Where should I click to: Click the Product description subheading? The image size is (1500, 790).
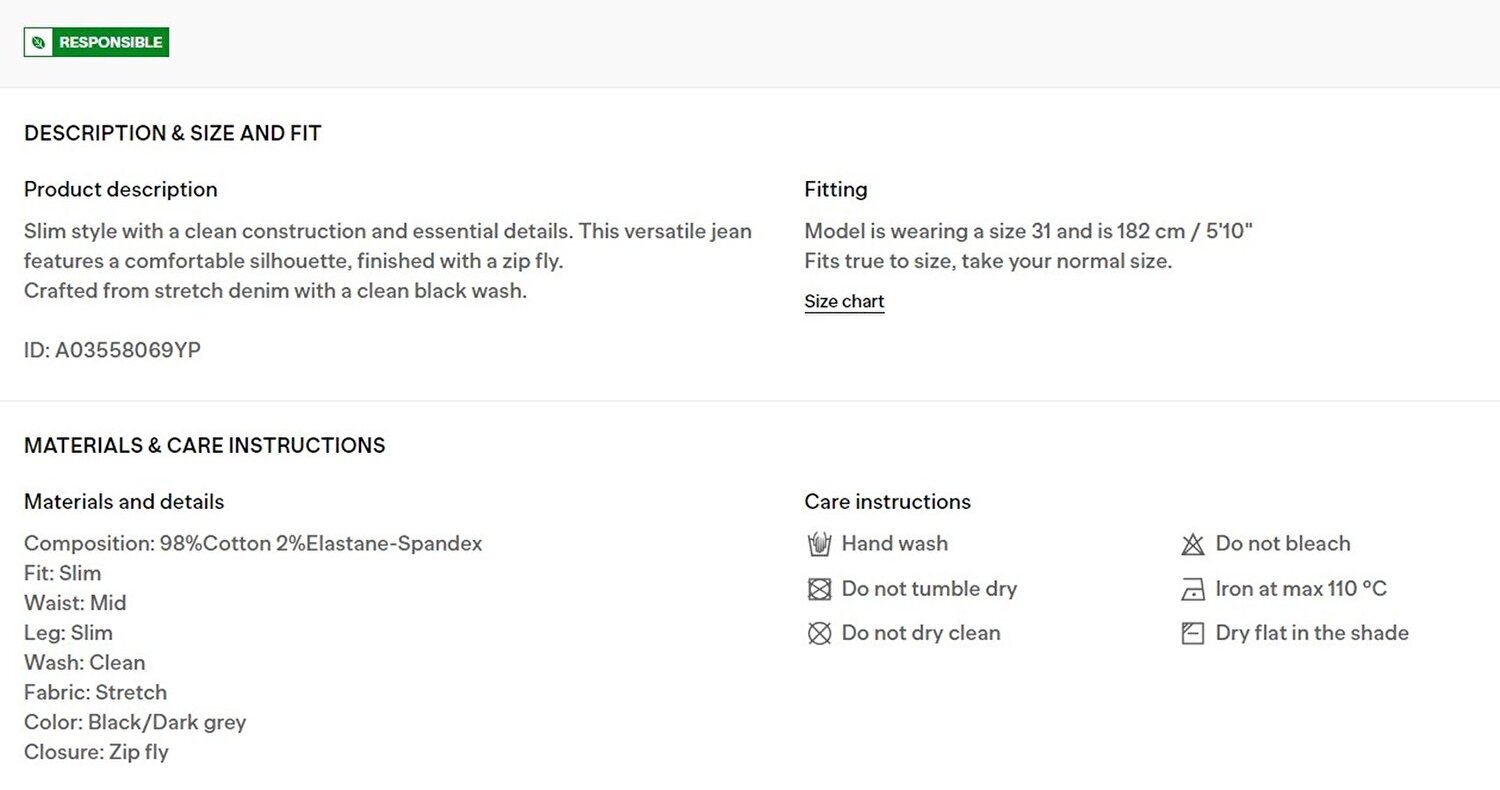click(x=120, y=189)
